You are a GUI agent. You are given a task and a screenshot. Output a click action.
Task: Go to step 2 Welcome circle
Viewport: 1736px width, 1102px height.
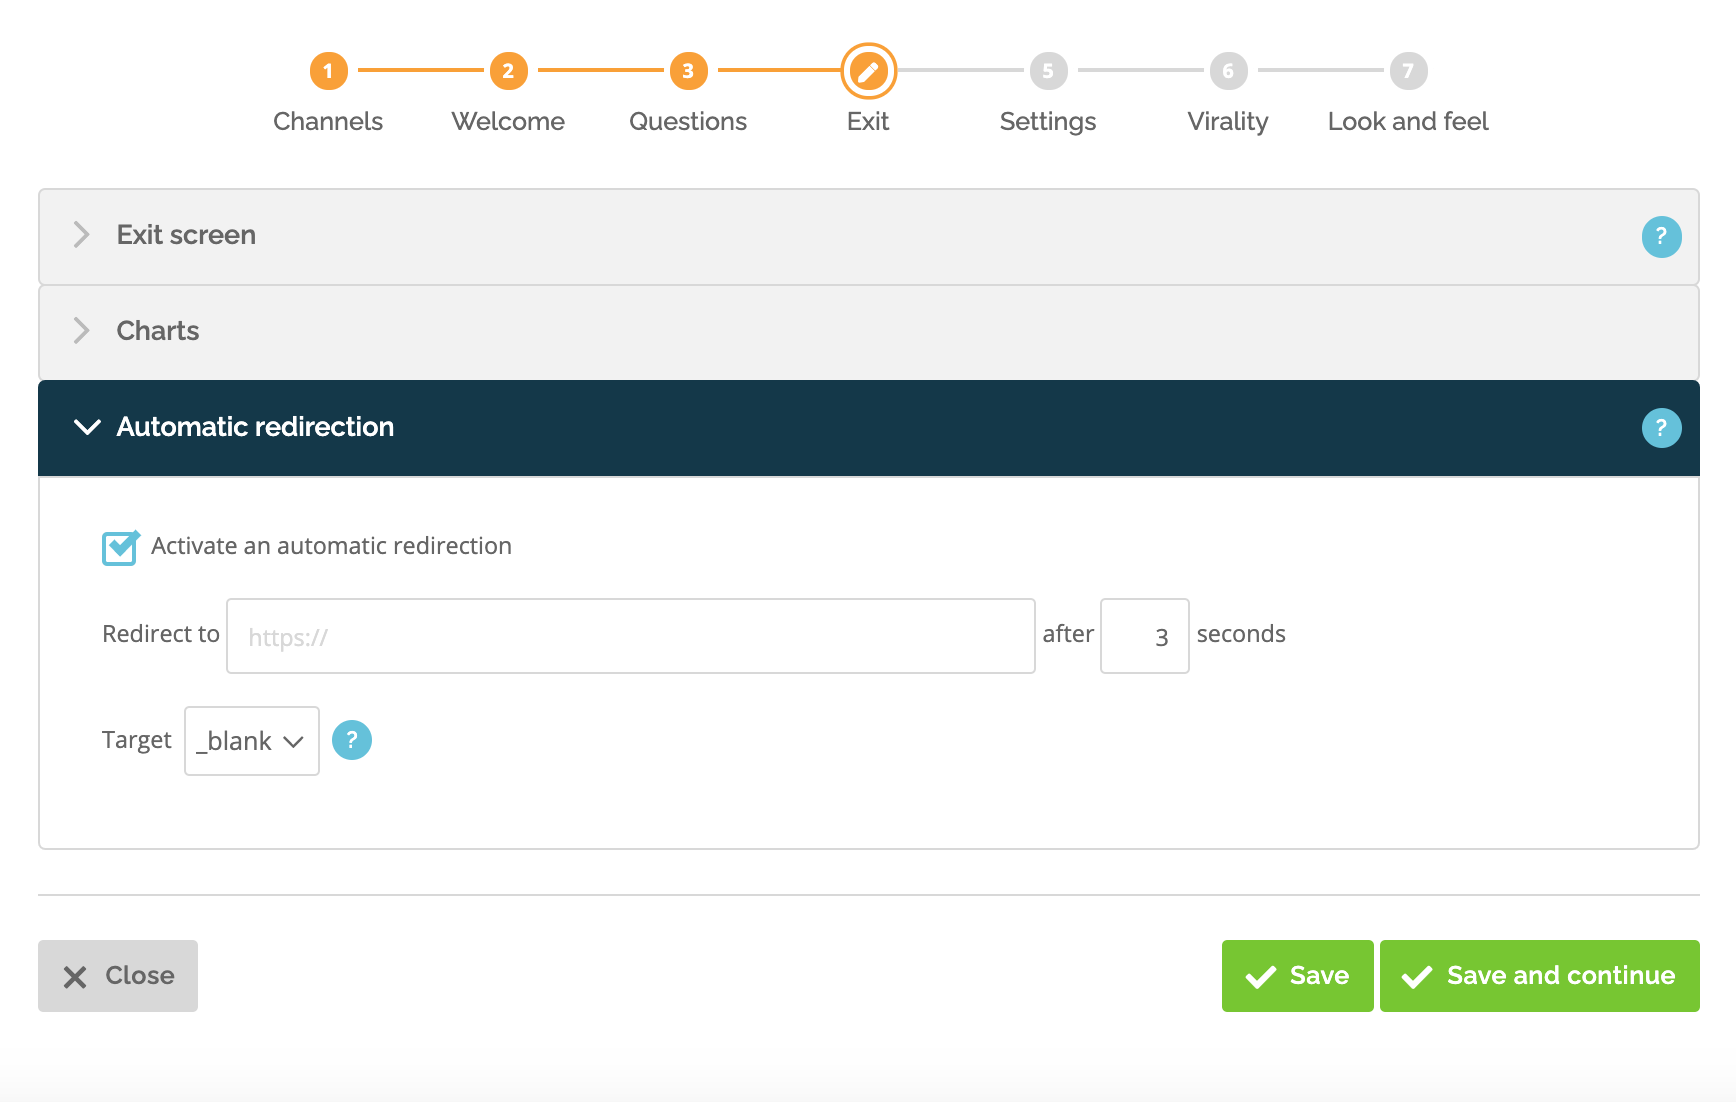(x=508, y=71)
